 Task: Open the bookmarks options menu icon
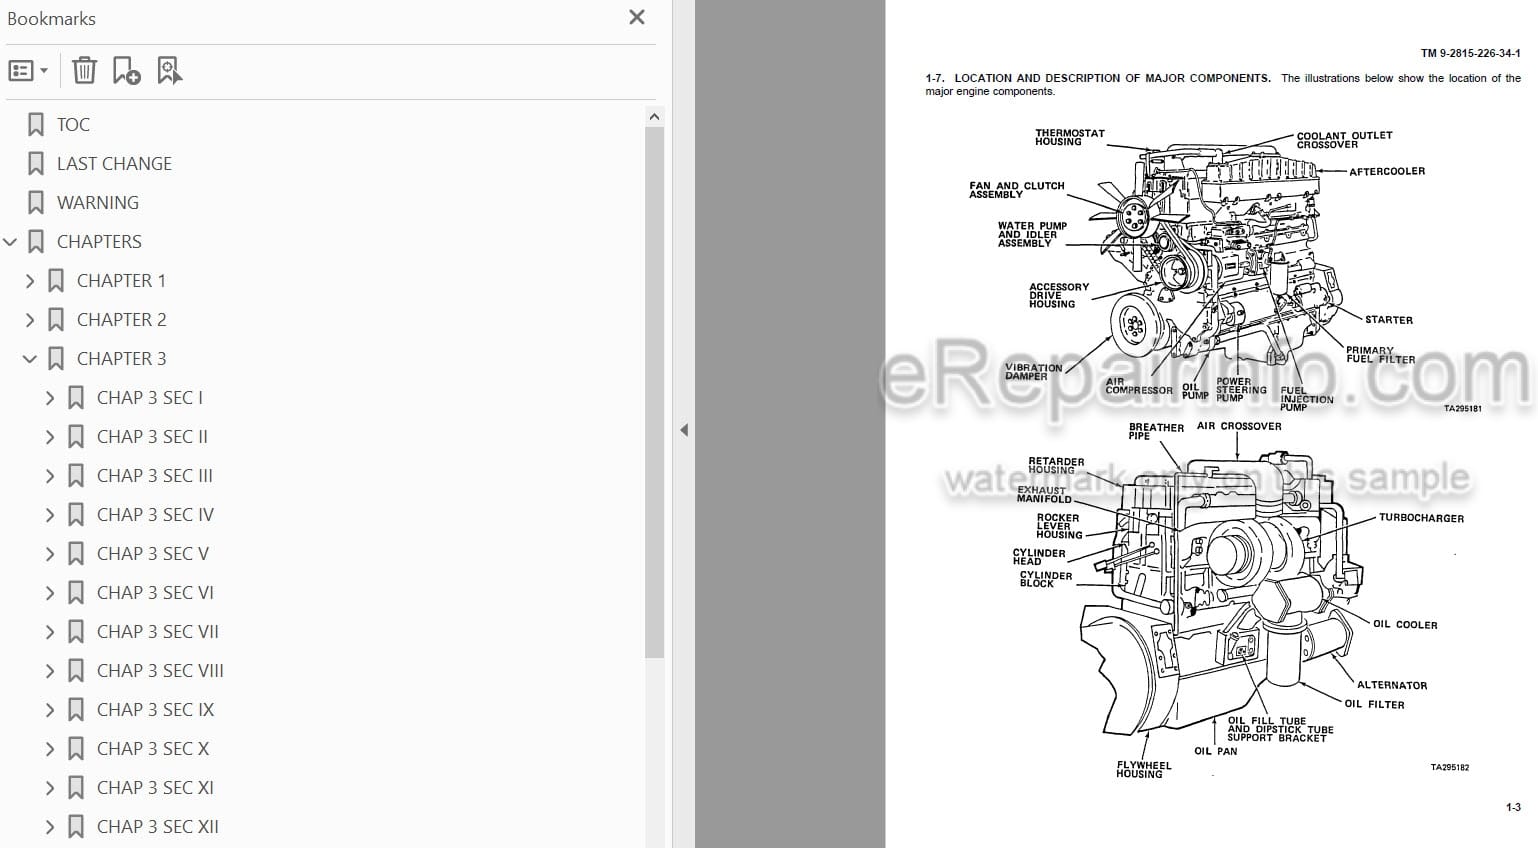[x=28, y=71]
